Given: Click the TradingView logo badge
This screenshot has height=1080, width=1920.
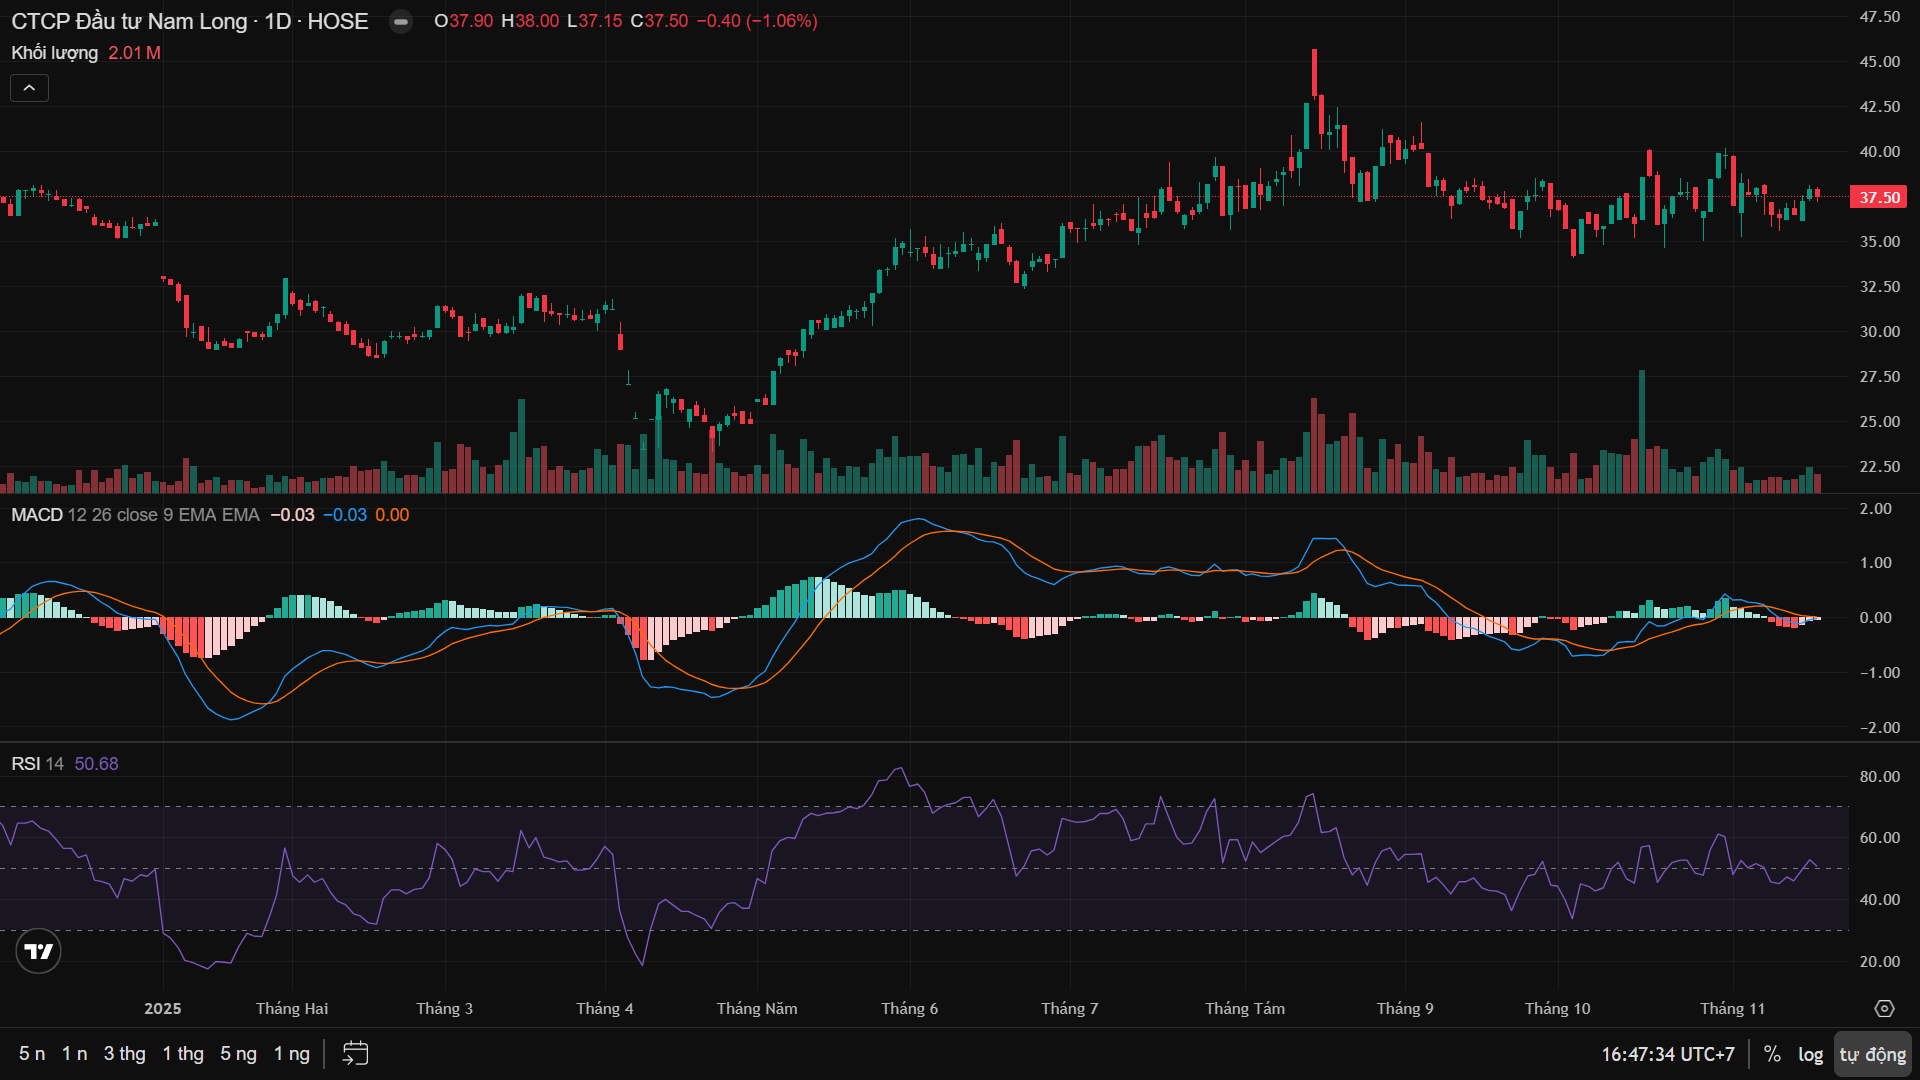Looking at the screenshot, I should point(38,951).
